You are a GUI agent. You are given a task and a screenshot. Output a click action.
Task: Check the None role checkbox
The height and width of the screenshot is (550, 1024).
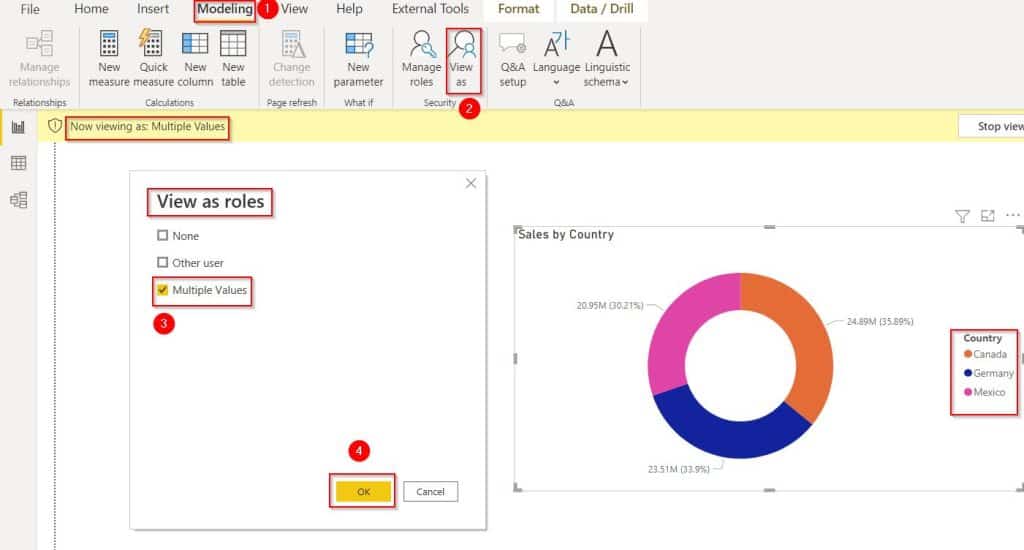point(163,235)
